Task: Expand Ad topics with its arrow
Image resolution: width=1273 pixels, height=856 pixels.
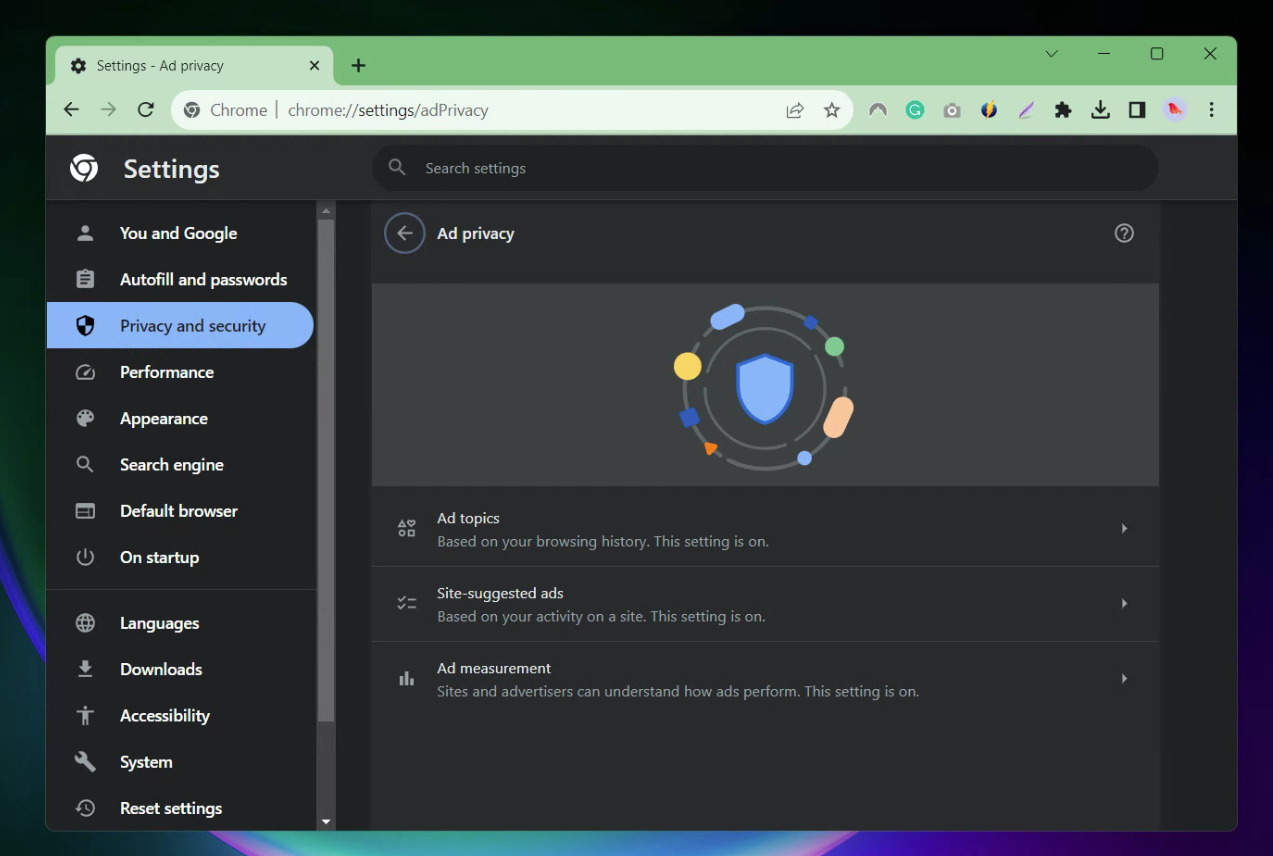Action: tap(1124, 529)
